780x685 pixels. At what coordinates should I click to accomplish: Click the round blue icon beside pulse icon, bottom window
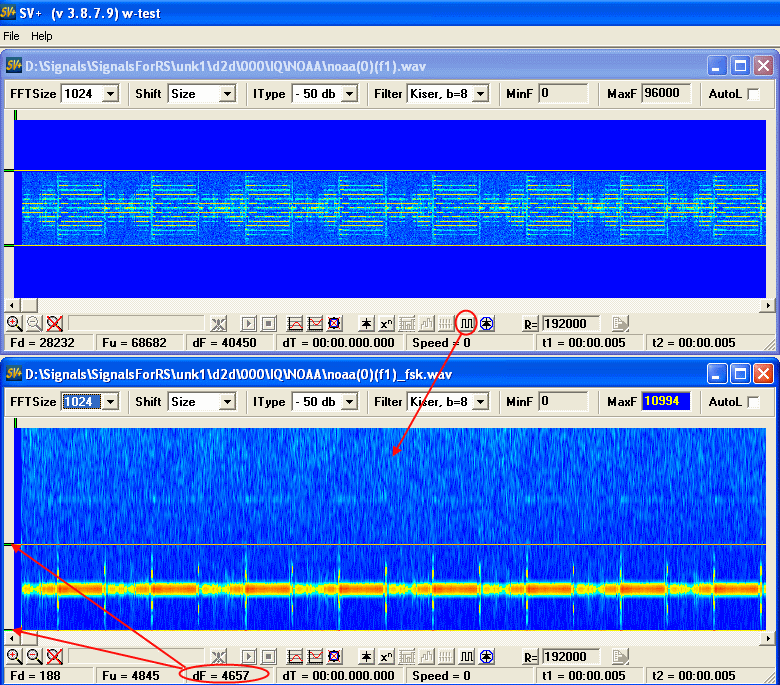coord(487,656)
